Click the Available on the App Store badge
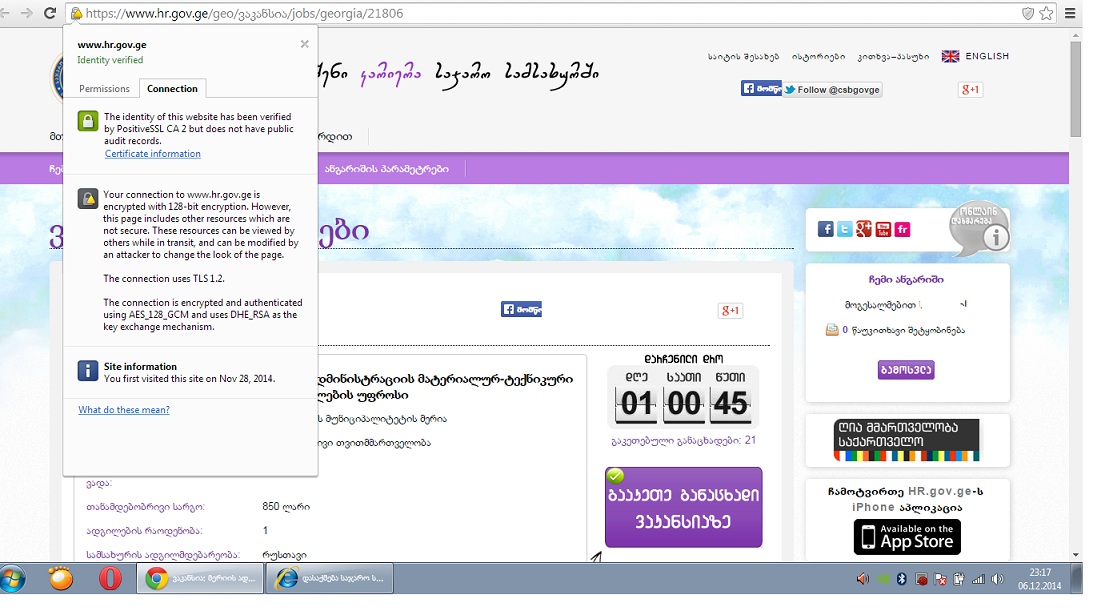The width and height of the screenshot is (1093, 615). click(908, 537)
